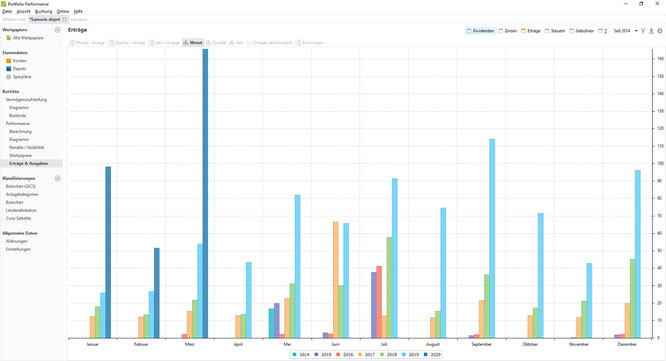The width and height of the screenshot is (666, 361).
Task: Click the 2014 legend color swatch
Action: pos(294,355)
